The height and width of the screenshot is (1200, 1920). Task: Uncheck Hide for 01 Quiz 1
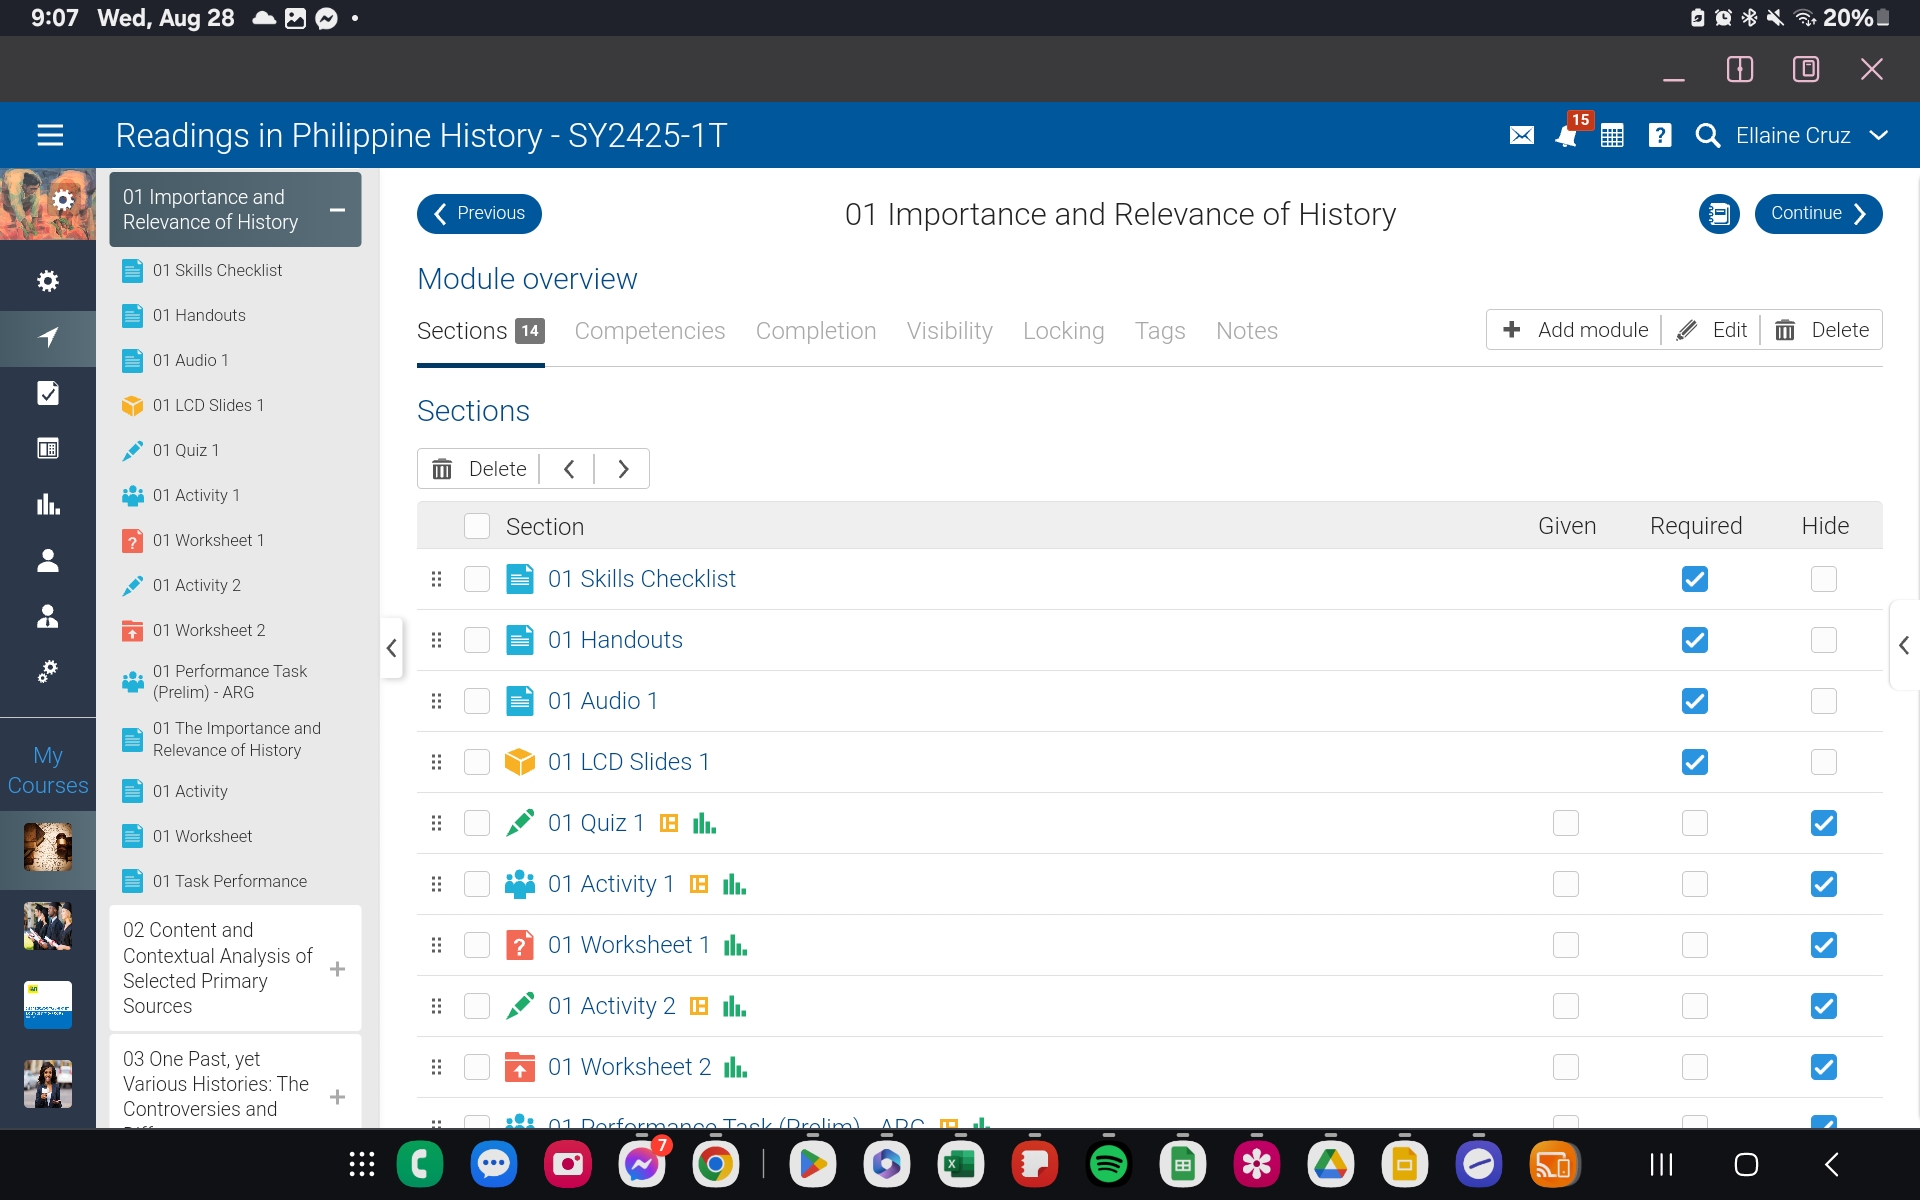pos(1823,823)
